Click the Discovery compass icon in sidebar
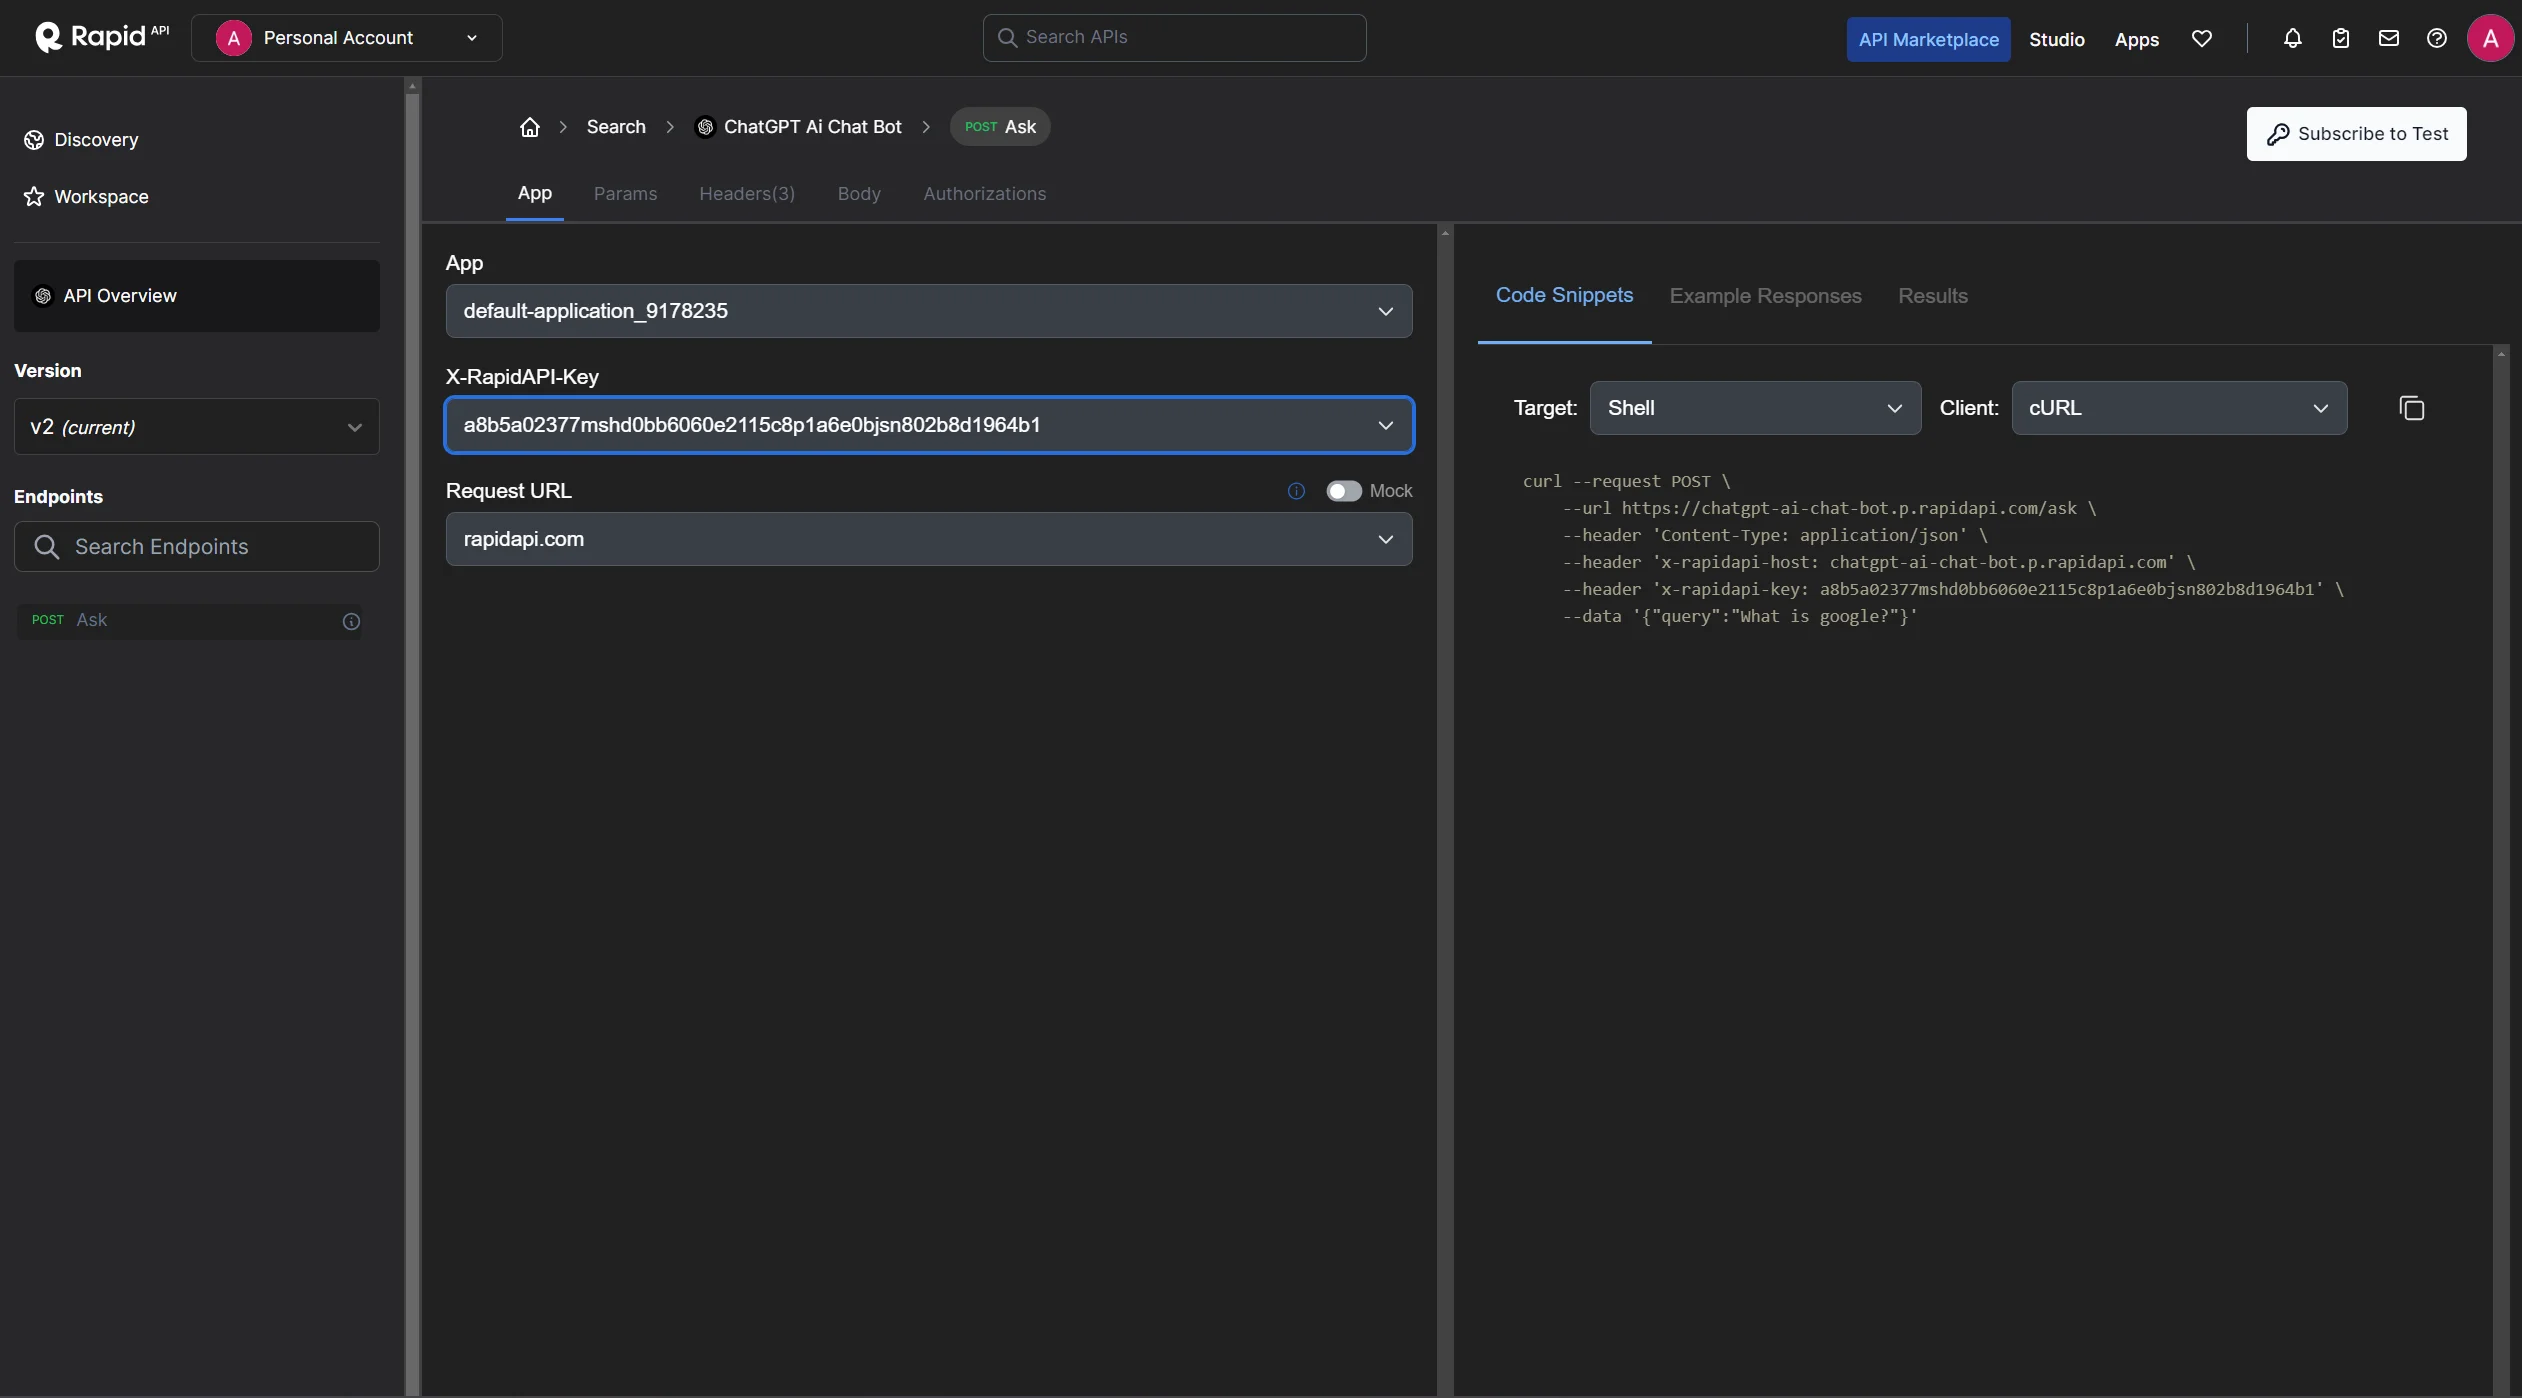The image size is (2522, 1398). 34,140
